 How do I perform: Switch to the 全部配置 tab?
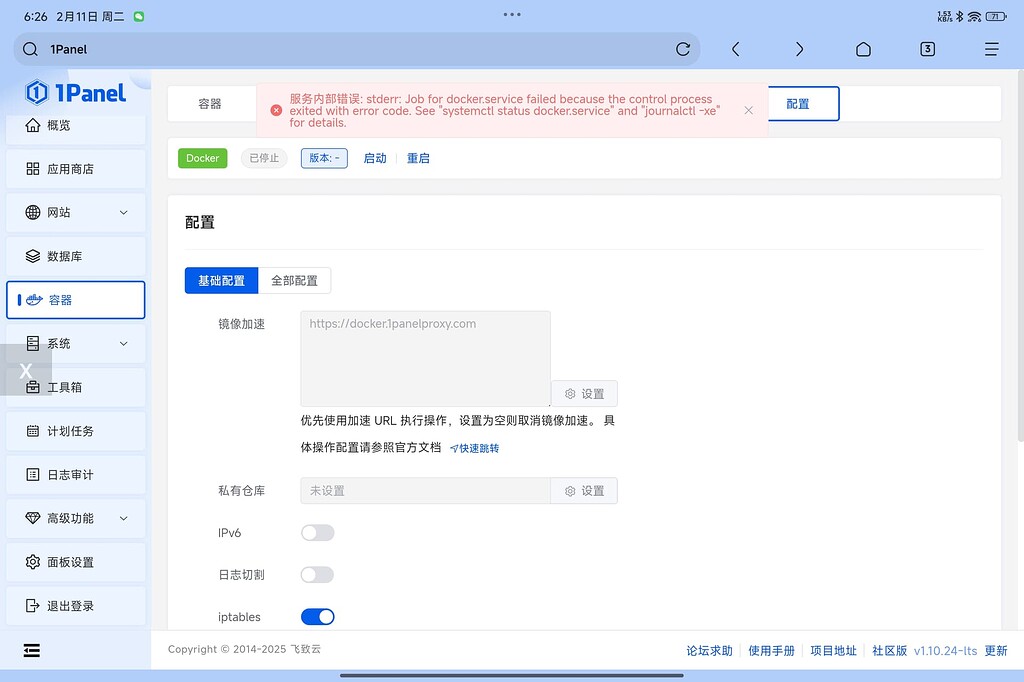click(x=294, y=280)
